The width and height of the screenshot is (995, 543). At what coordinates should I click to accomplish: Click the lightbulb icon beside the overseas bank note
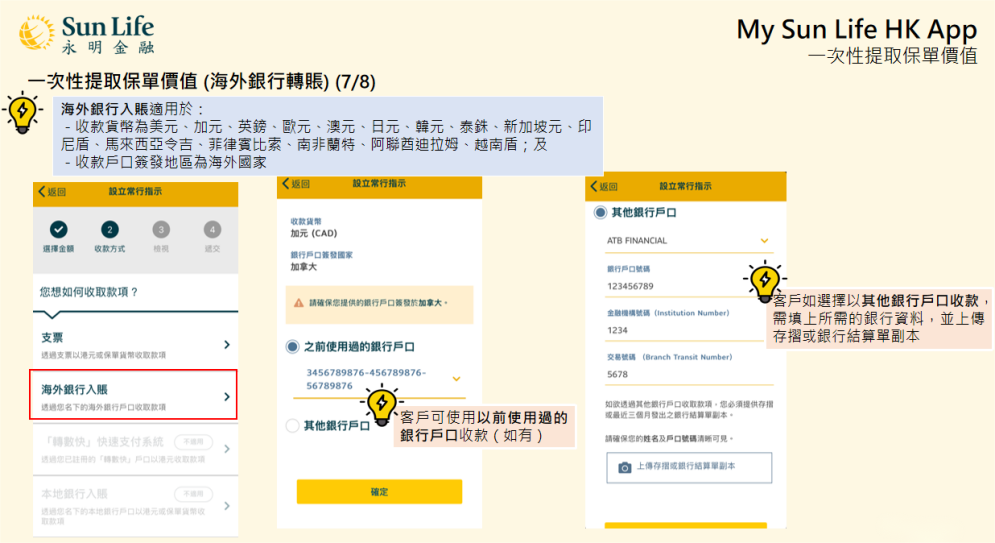(x=22, y=112)
